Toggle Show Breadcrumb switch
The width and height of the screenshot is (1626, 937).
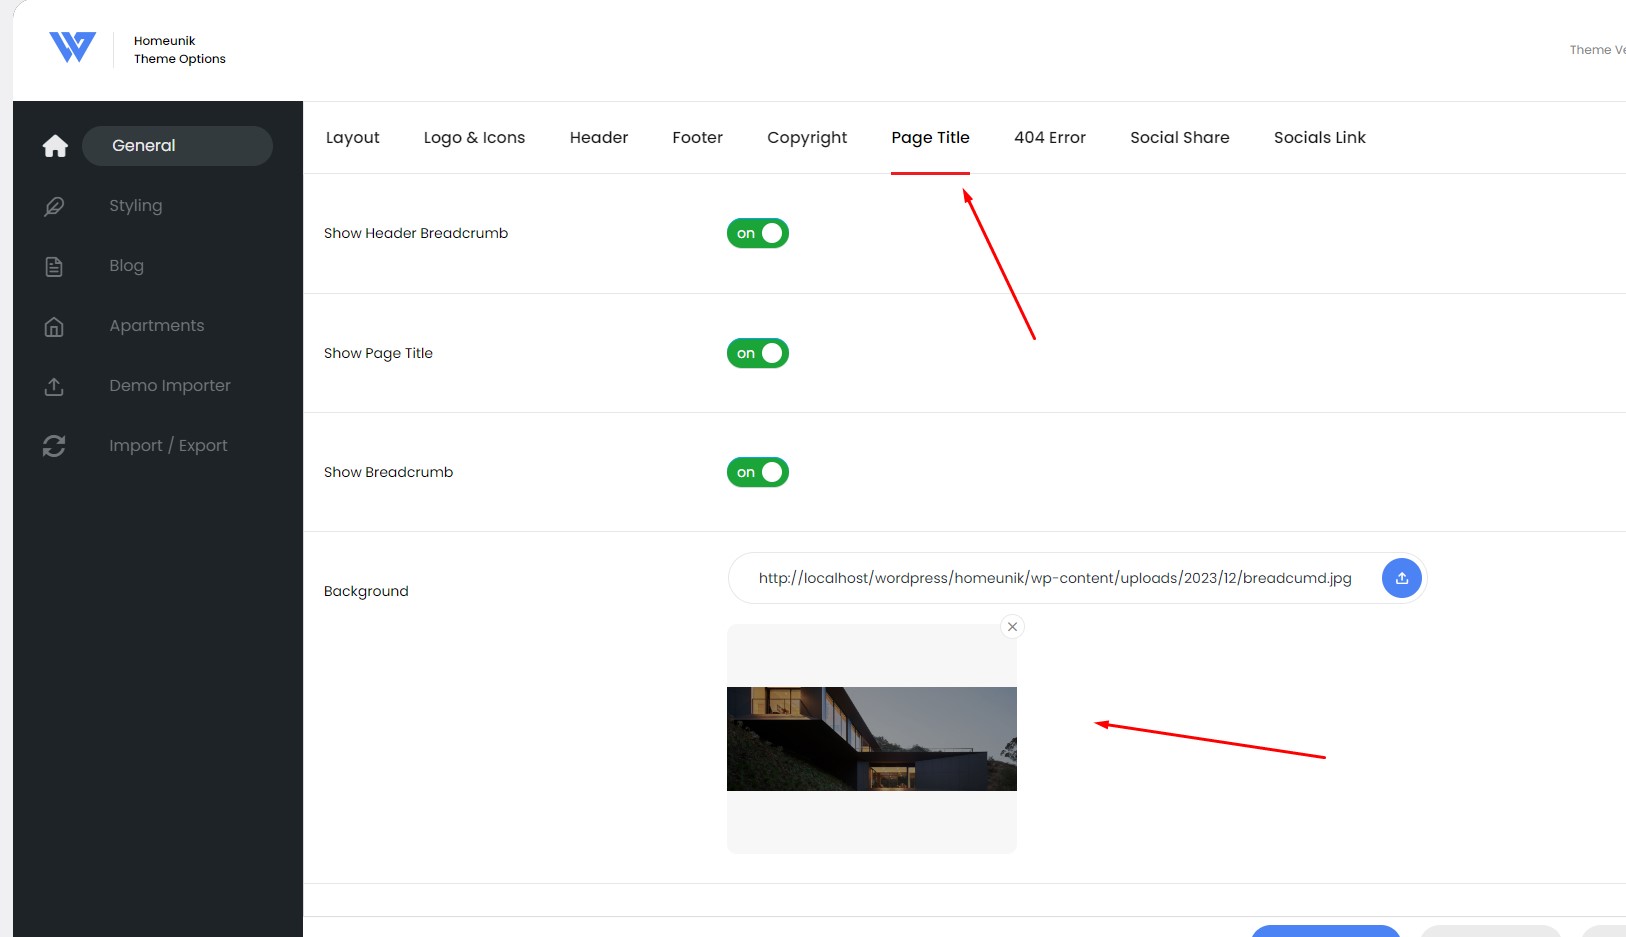tap(757, 472)
